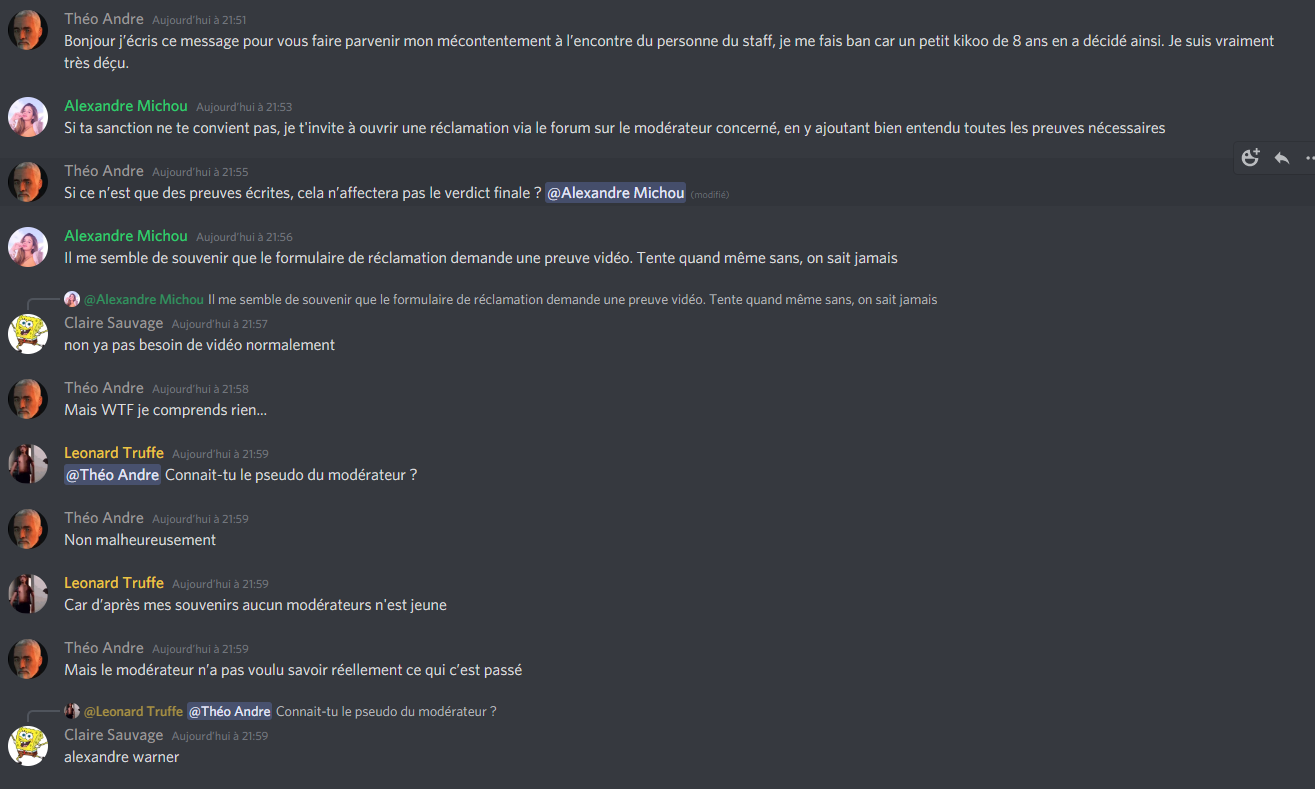Click the @Théo Andre mention in bottom reply preview
The image size is (1315, 789).
point(229,711)
